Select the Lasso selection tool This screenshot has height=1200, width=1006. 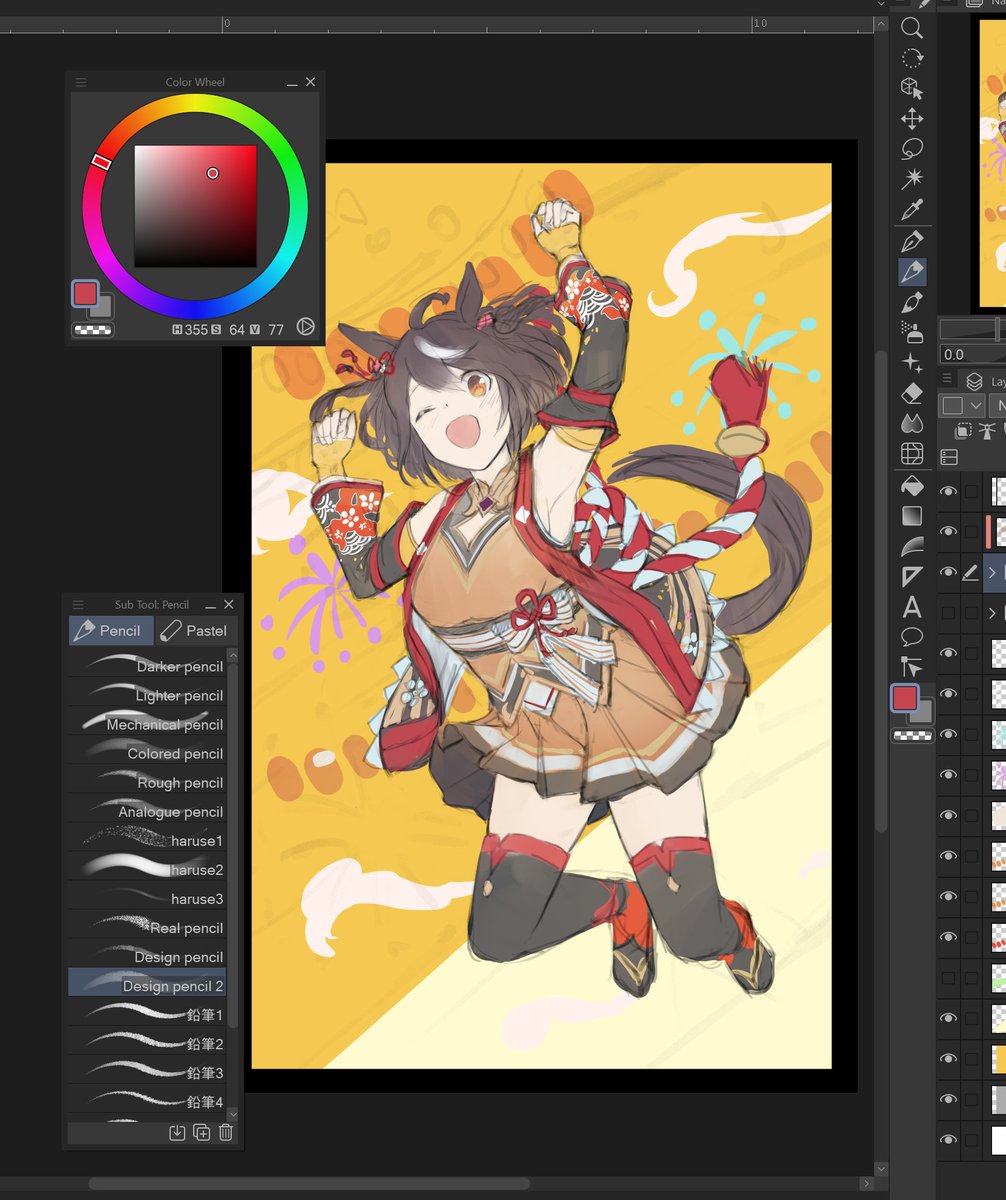coord(912,149)
